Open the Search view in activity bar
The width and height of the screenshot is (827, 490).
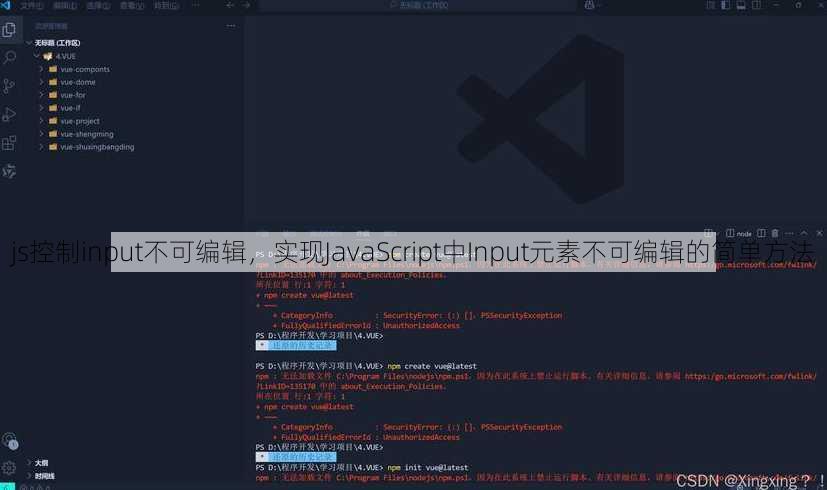[9, 57]
